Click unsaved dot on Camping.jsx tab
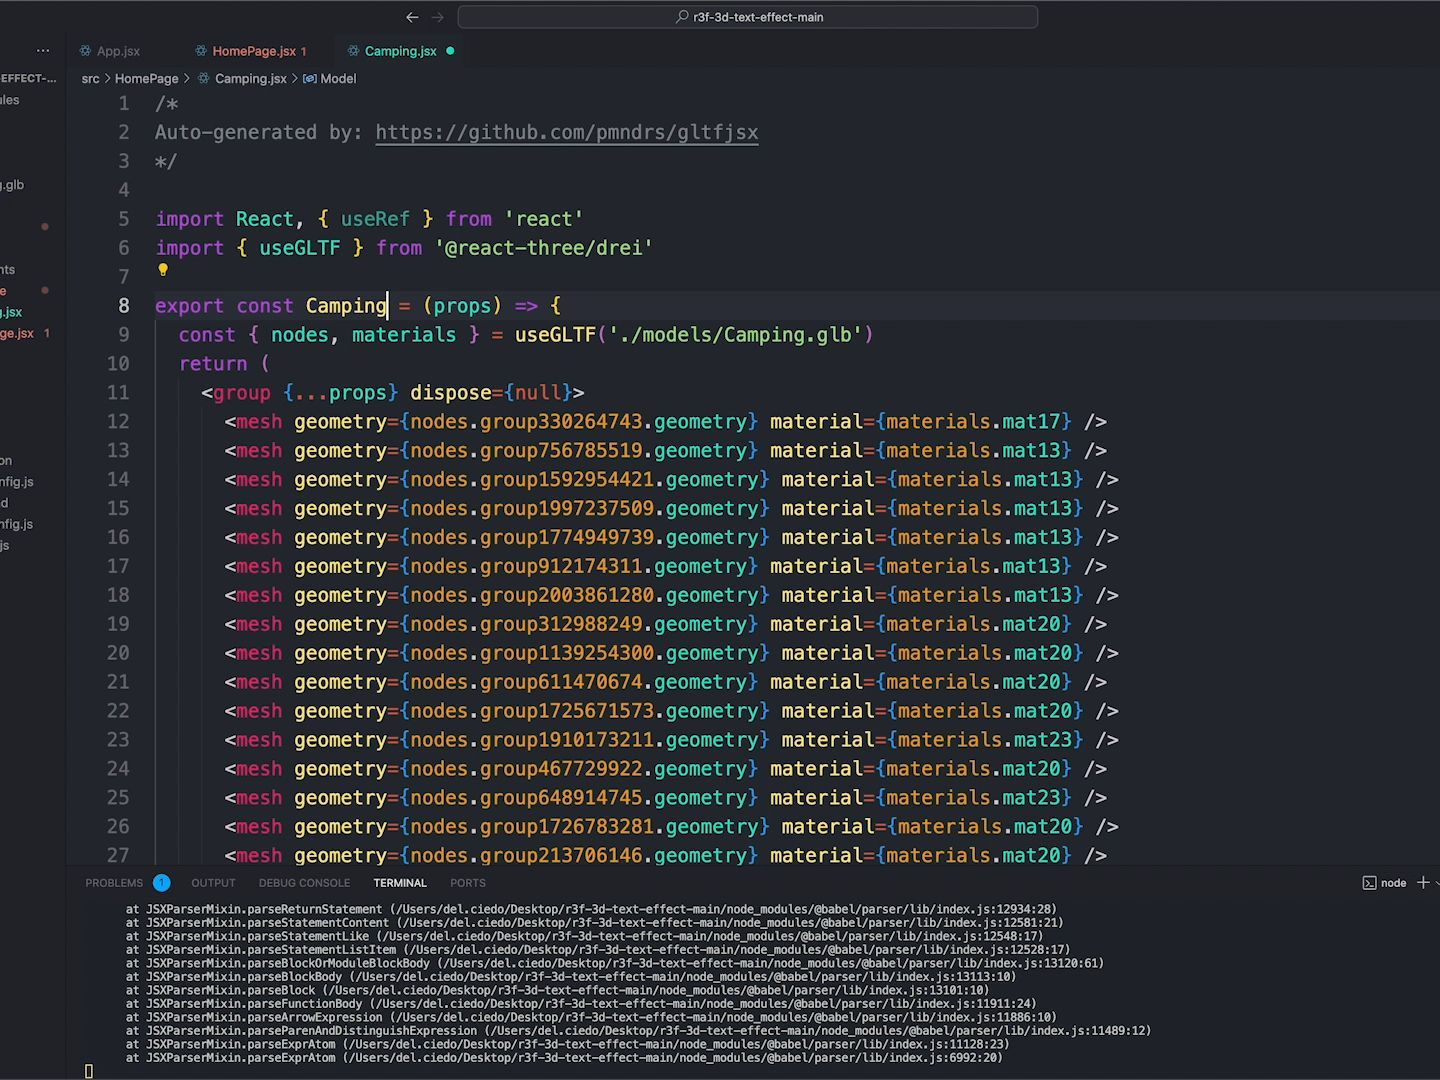This screenshot has height=1080, width=1440. pos(450,51)
